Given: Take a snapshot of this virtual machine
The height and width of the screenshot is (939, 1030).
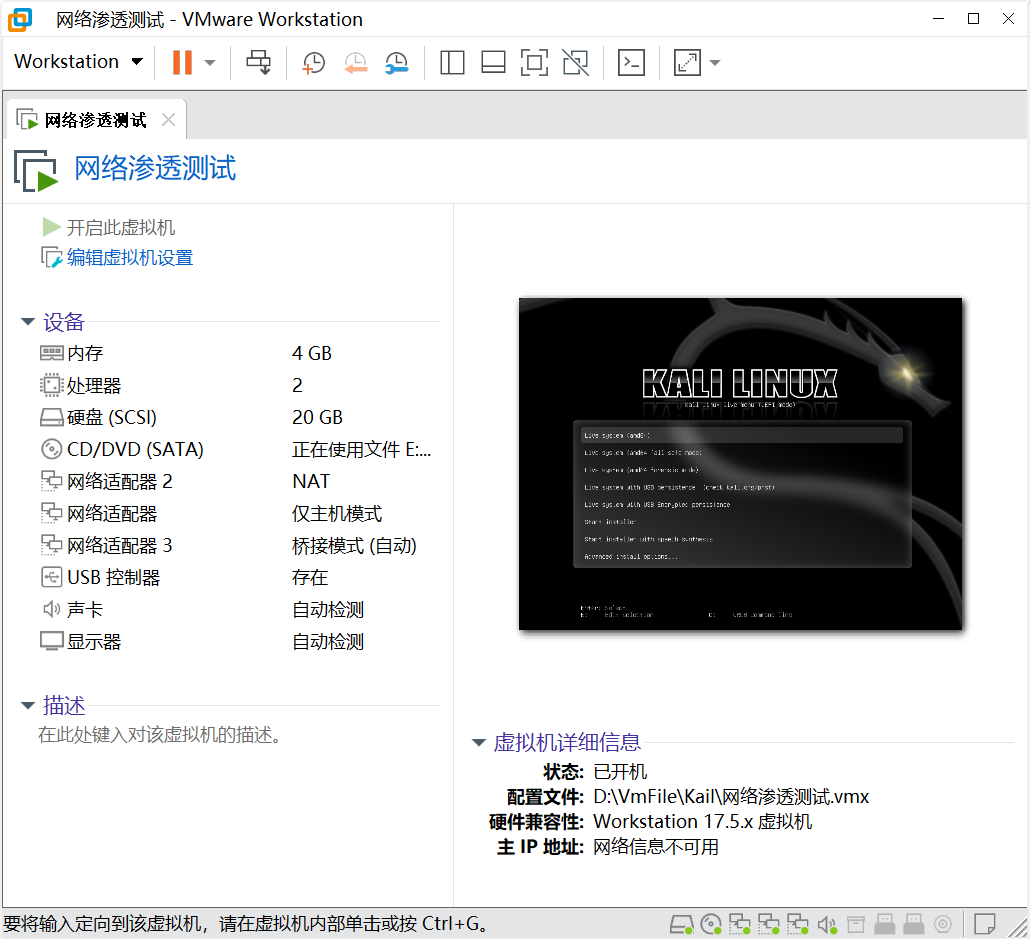Looking at the screenshot, I should pyautogui.click(x=313, y=63).
